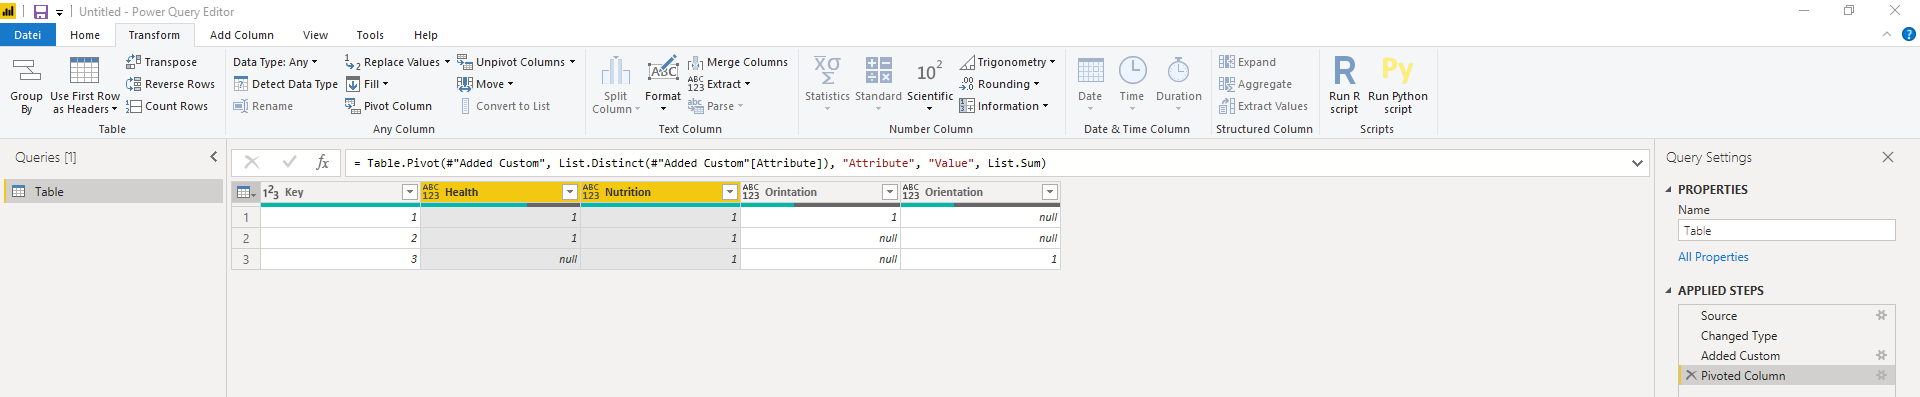Screen dimensions: 1920x397
Task: Click the help question mark icon
Action: (x=1908, y=34)
